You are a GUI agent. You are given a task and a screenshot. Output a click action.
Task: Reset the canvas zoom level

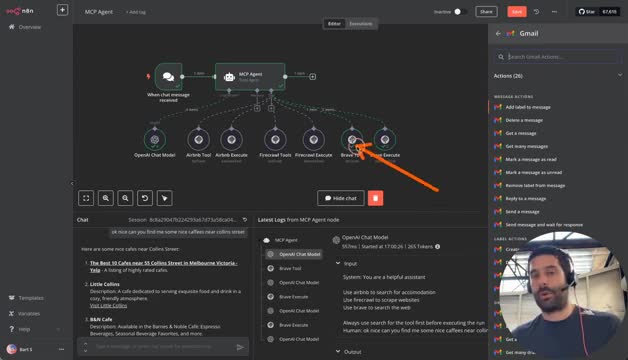click(x=145, y=198)
